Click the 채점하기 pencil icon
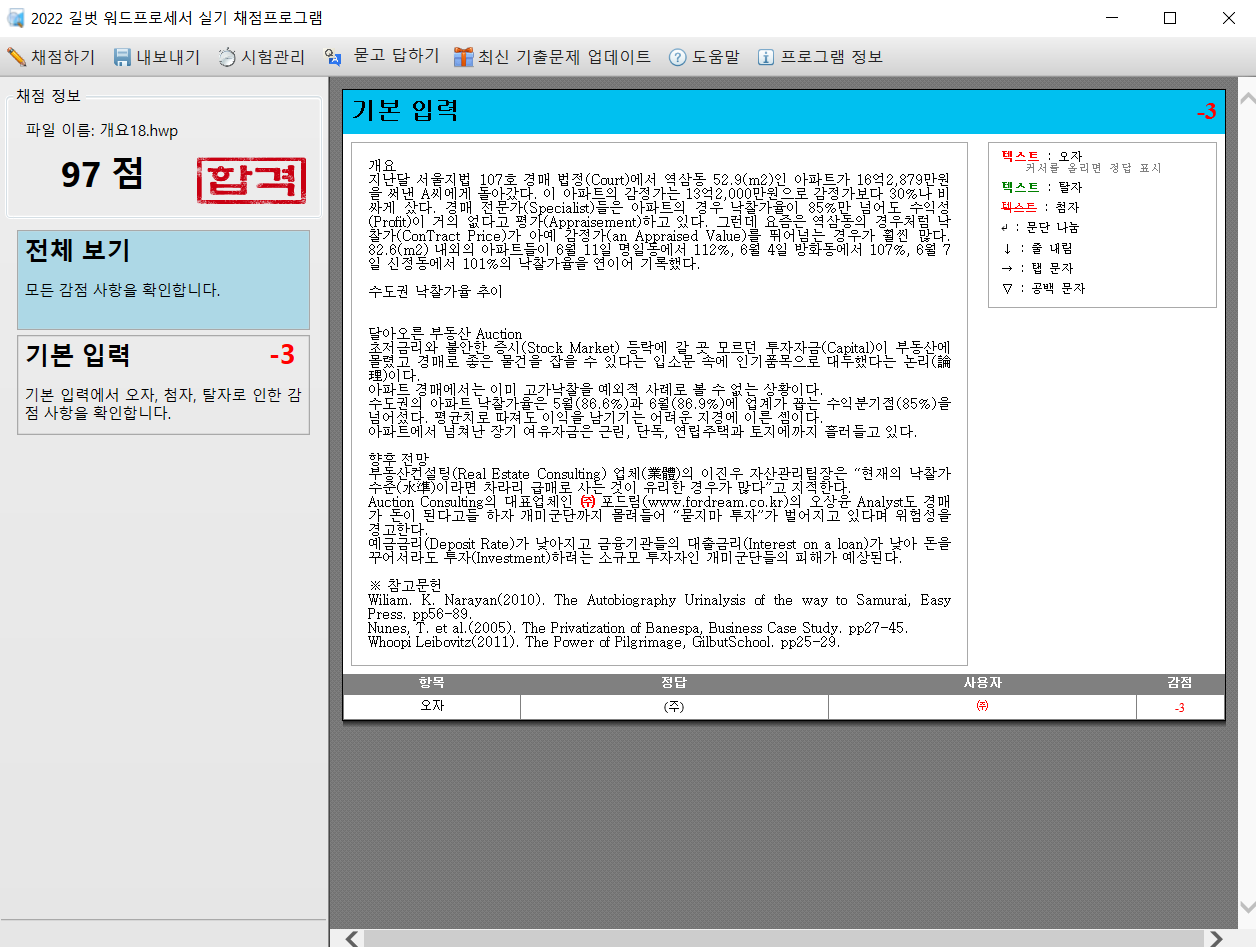The height and width of the screenshot is (947, 1256). pyautogui.click(x=16, y=57)
